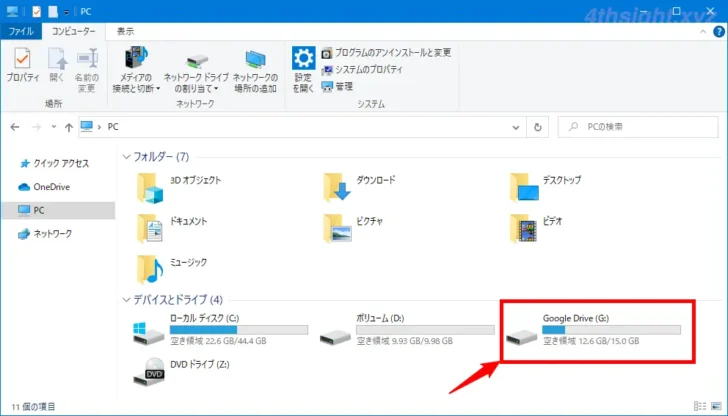Viewport: 728px width, 416px height.
Task: Click the Google Drive G: usage bar
Action: (611, 330)
